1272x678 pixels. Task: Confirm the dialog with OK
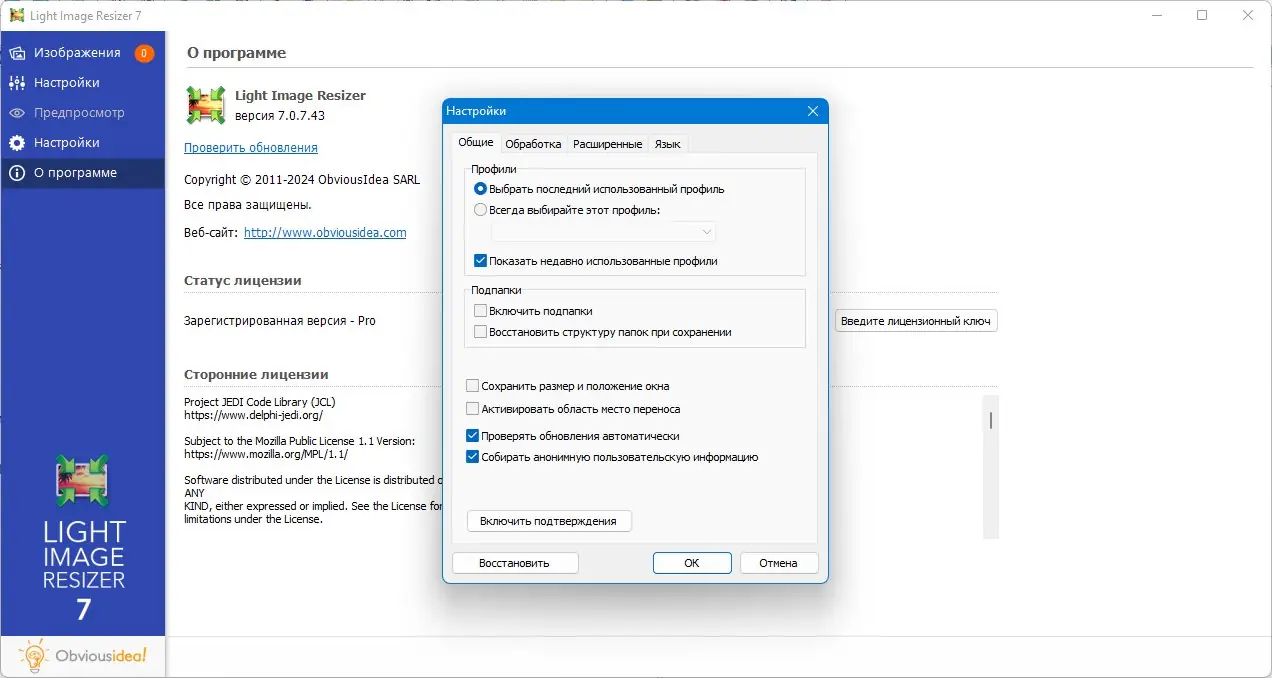[x=692, y=563]
